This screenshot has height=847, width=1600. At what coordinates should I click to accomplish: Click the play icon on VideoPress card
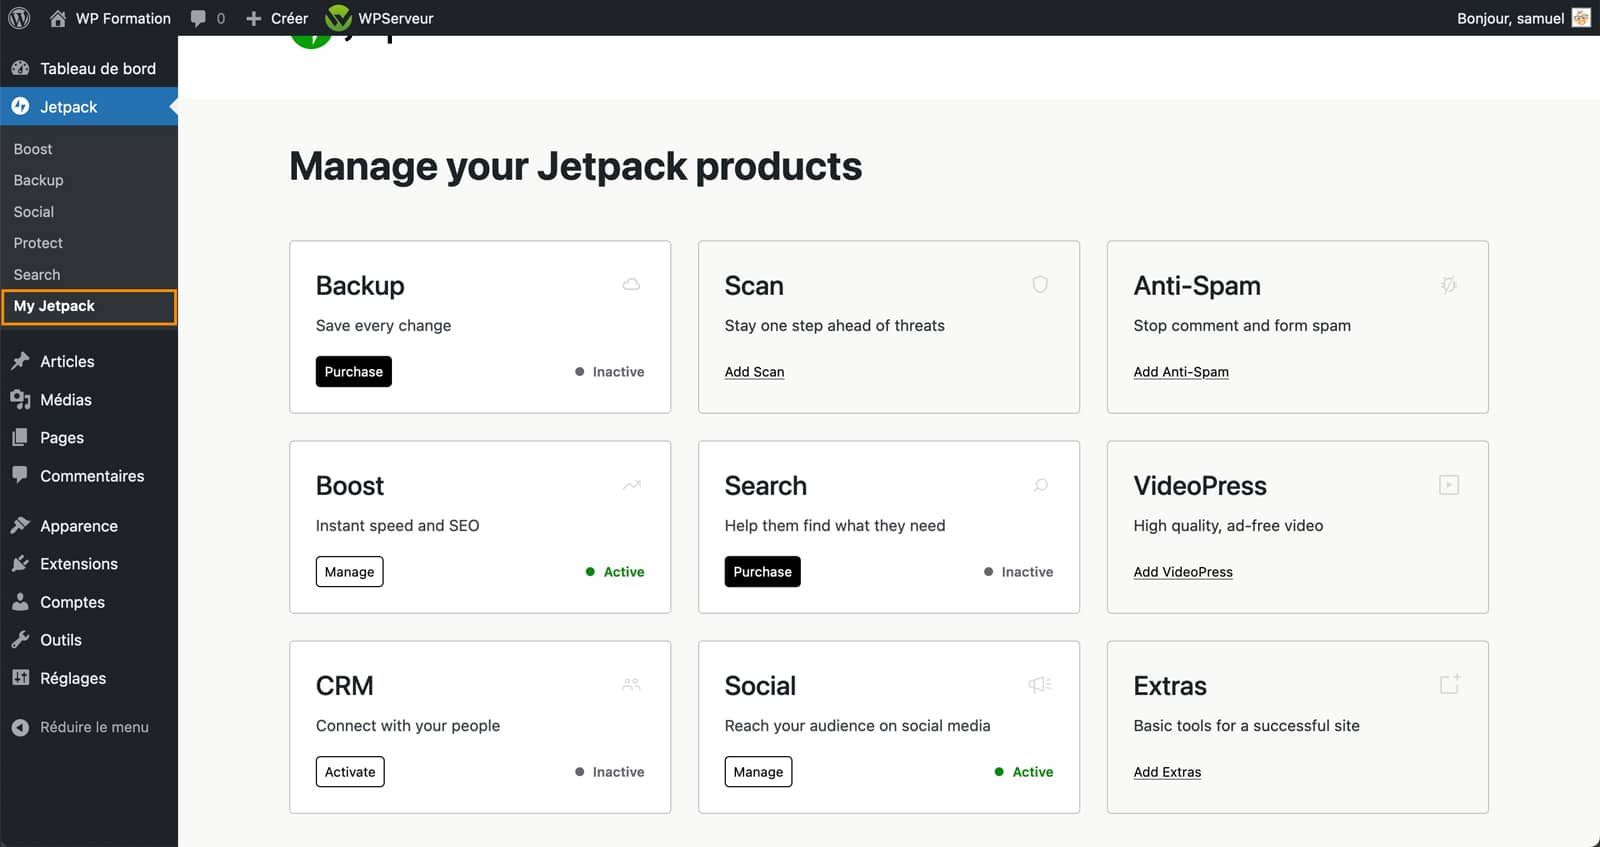(1449, 485)
